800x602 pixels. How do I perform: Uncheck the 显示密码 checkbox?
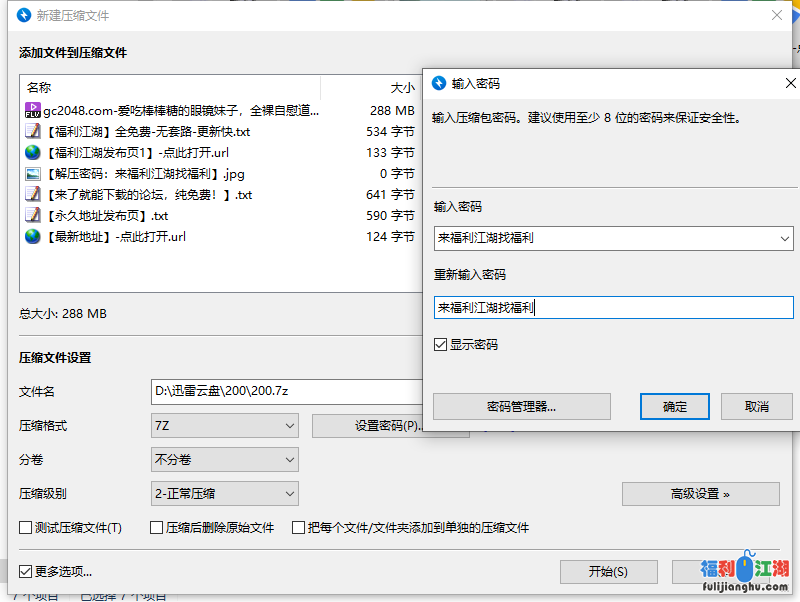click(441, 344)
